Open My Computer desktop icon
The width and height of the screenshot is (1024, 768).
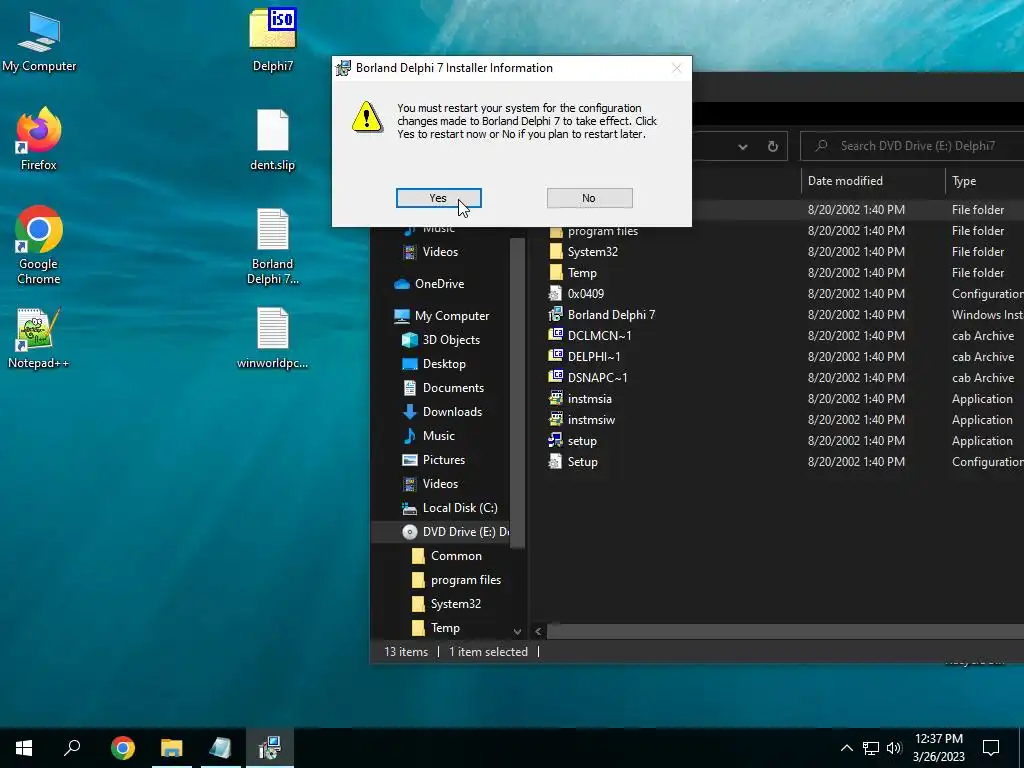39,41
